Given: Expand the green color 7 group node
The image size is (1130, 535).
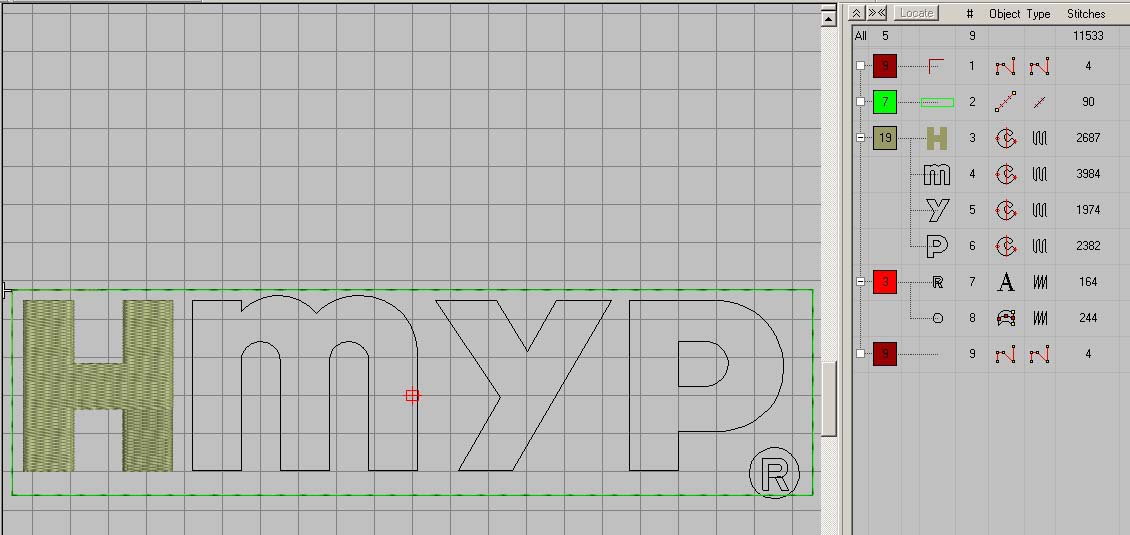Looking at the screenshot, I should (x=860, y=102).
